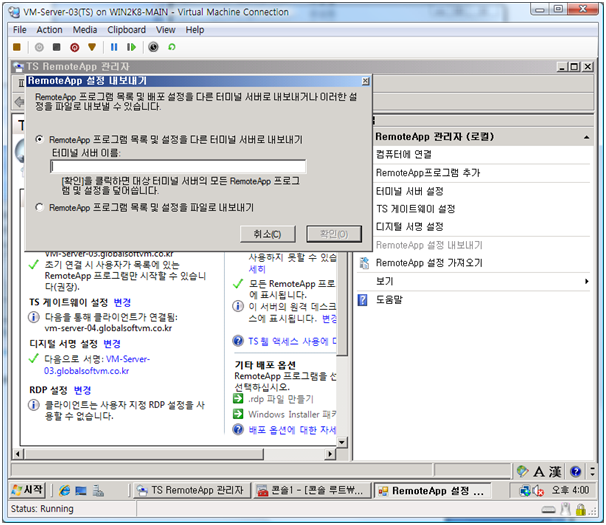Open Internet Explorer from quick launch
The width and height of the screenshot is (606, 525).
(x=64, y=491)
